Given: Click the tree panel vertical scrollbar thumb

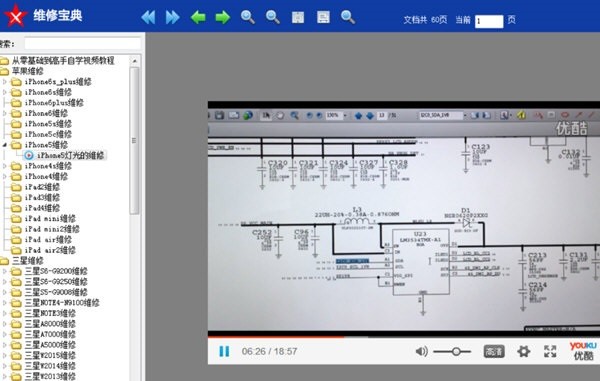Looking at the screenshot, I should (x=134, y=140).
